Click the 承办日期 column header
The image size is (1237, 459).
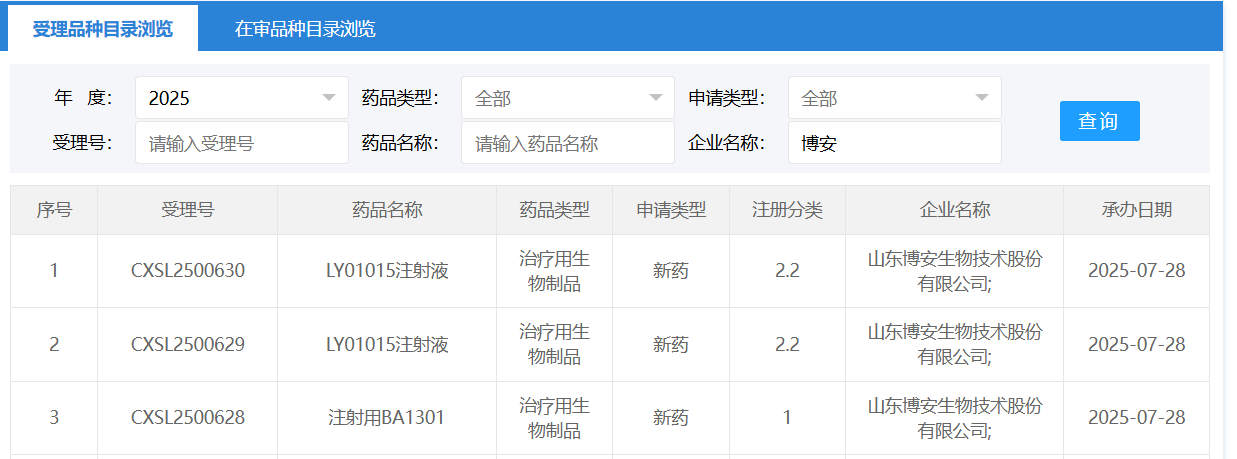(1137, 210)
